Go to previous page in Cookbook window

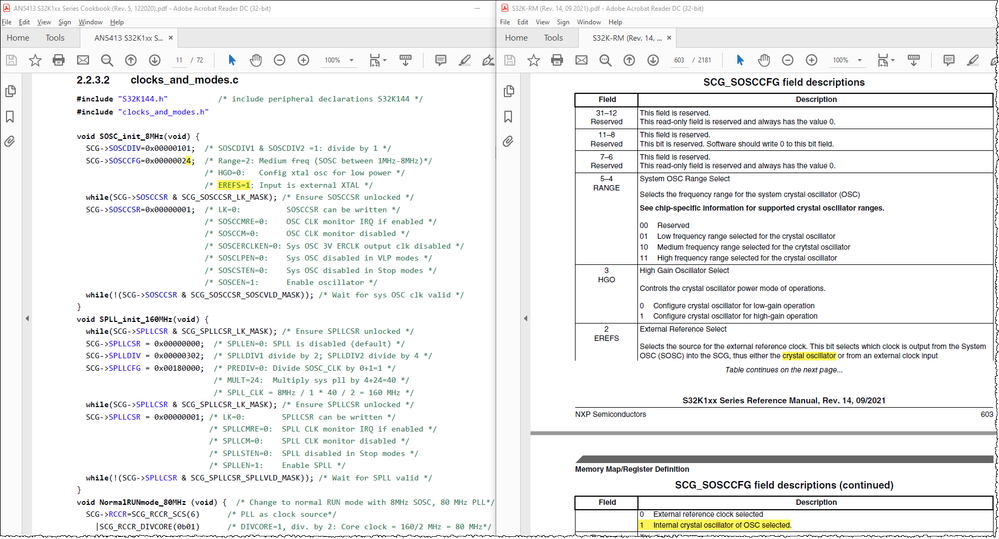click(x=131, y=60)
